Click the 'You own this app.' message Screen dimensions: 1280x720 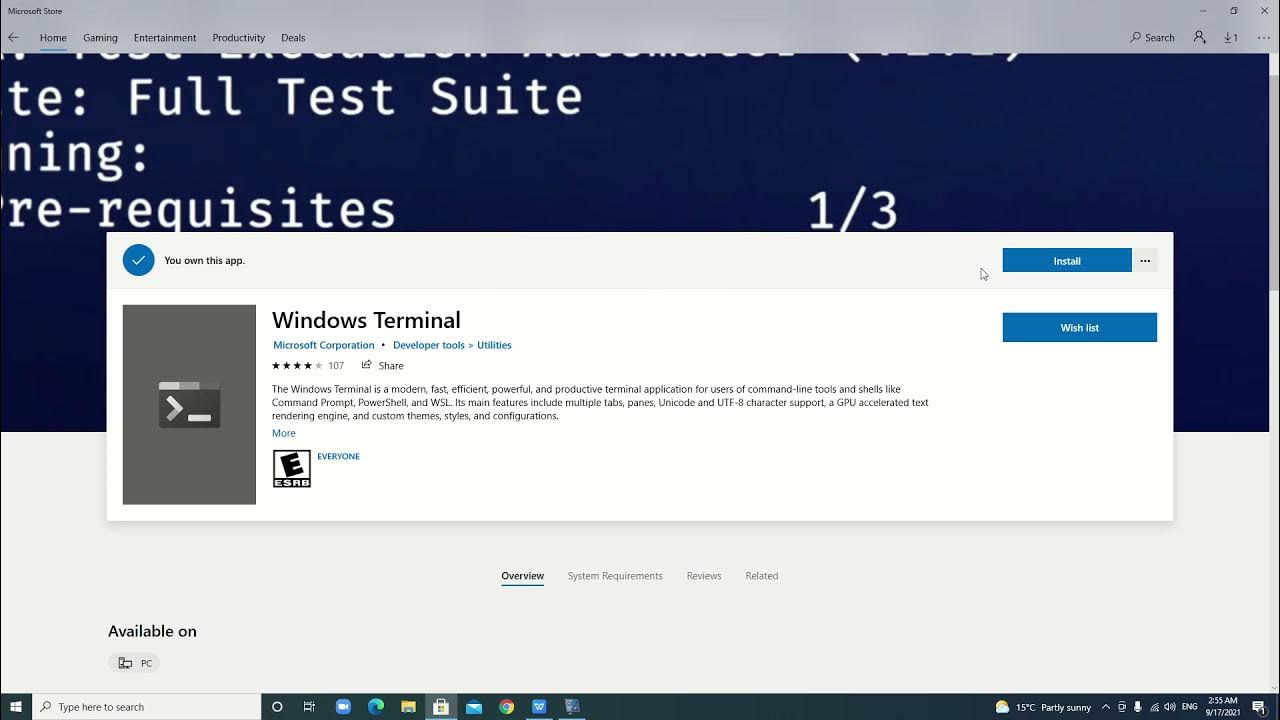[205, 261]
